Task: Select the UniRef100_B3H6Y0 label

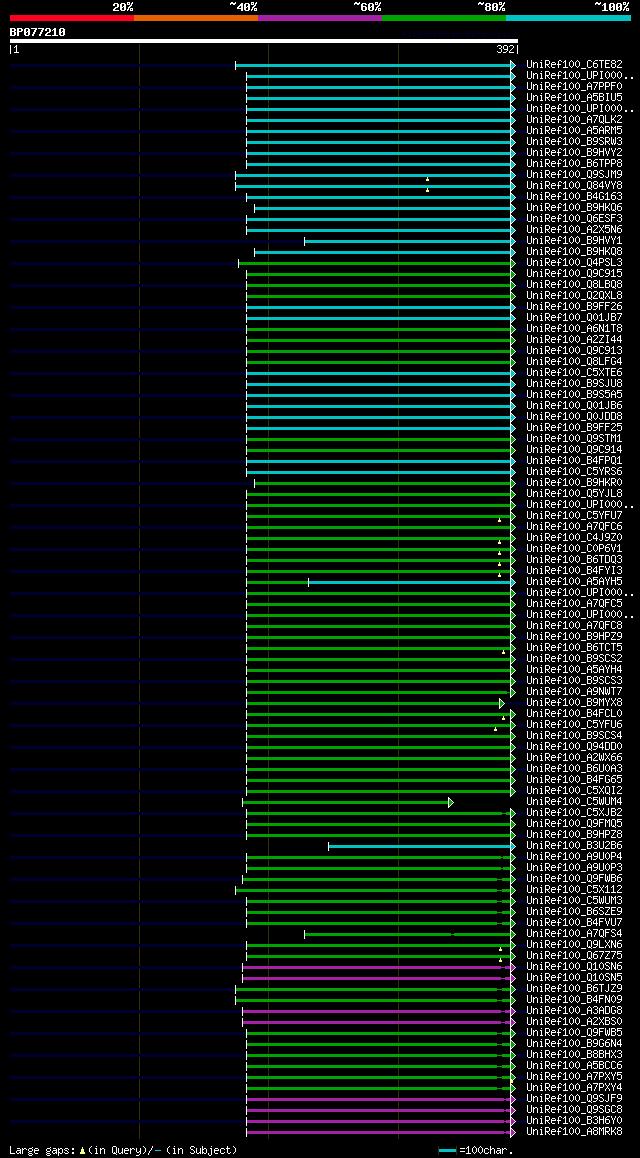Action: click(x=574, y=1121)
